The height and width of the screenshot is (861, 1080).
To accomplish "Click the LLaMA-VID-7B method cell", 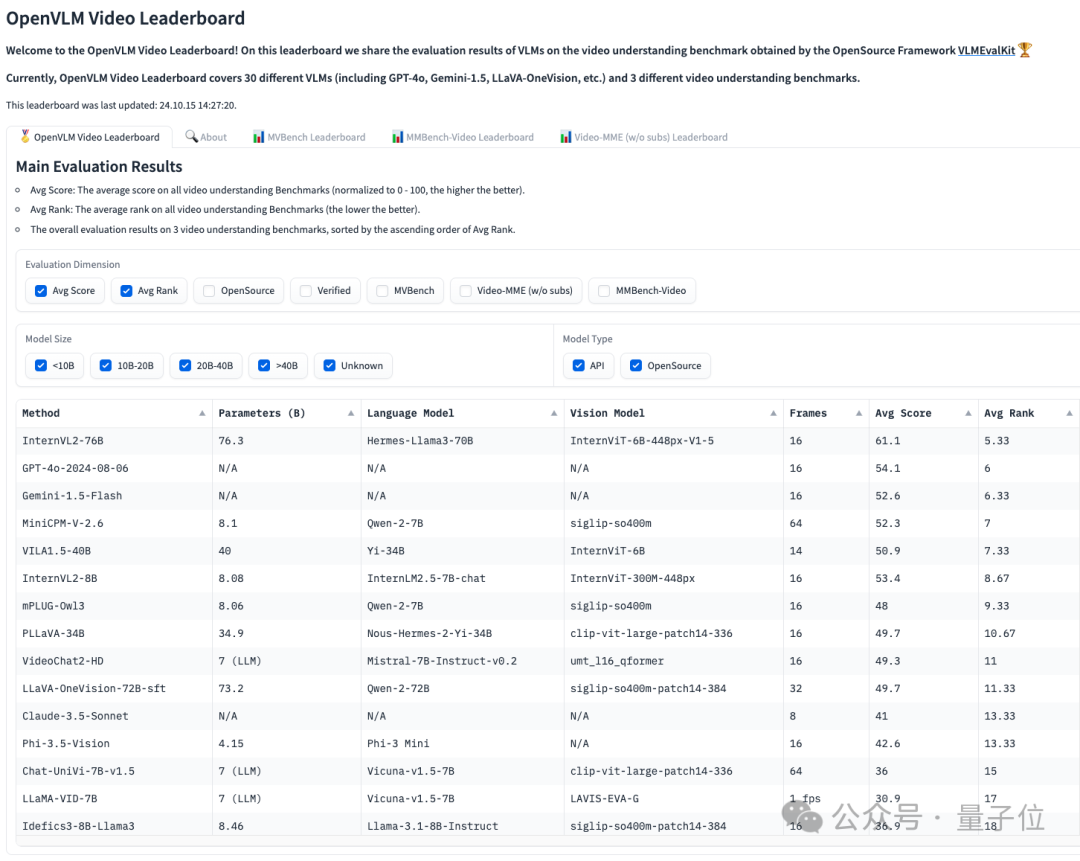I will [114, 799].
